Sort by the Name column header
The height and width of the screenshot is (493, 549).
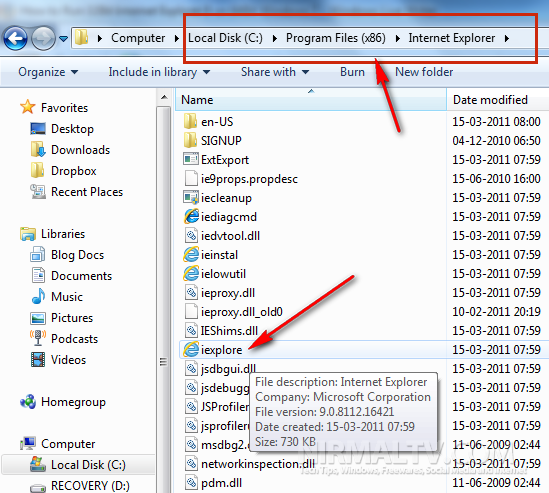pyautogui.click(x=311, y=100)
